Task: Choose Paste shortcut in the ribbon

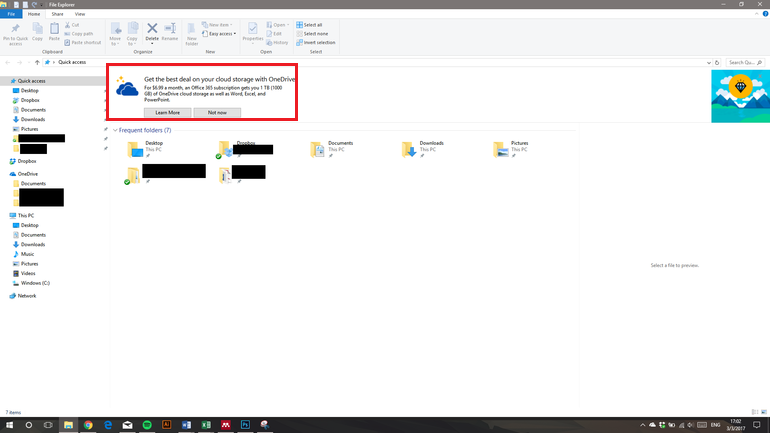Action: (82, 42)
